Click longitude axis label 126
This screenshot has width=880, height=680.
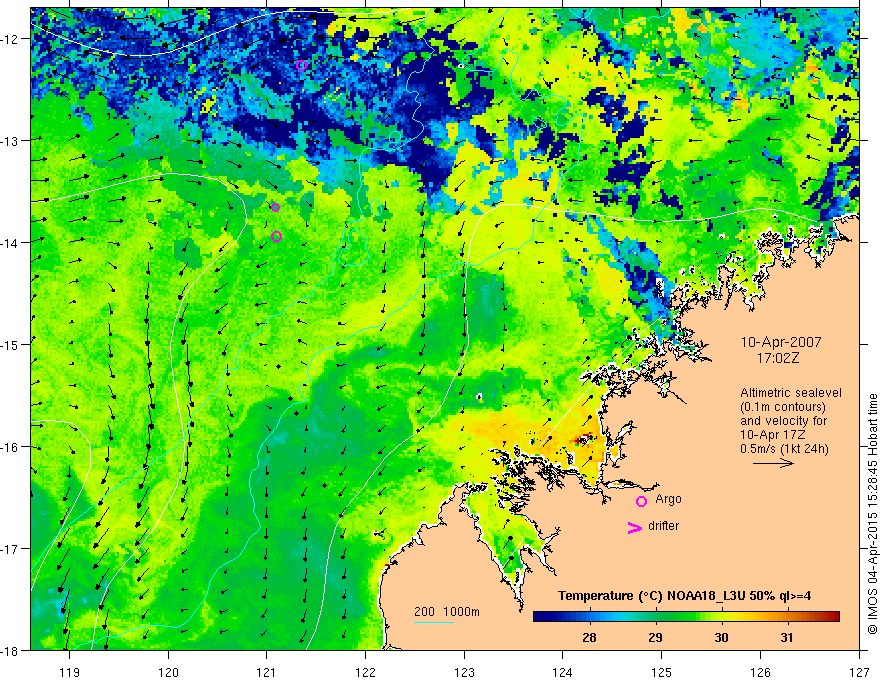(760, 672)
